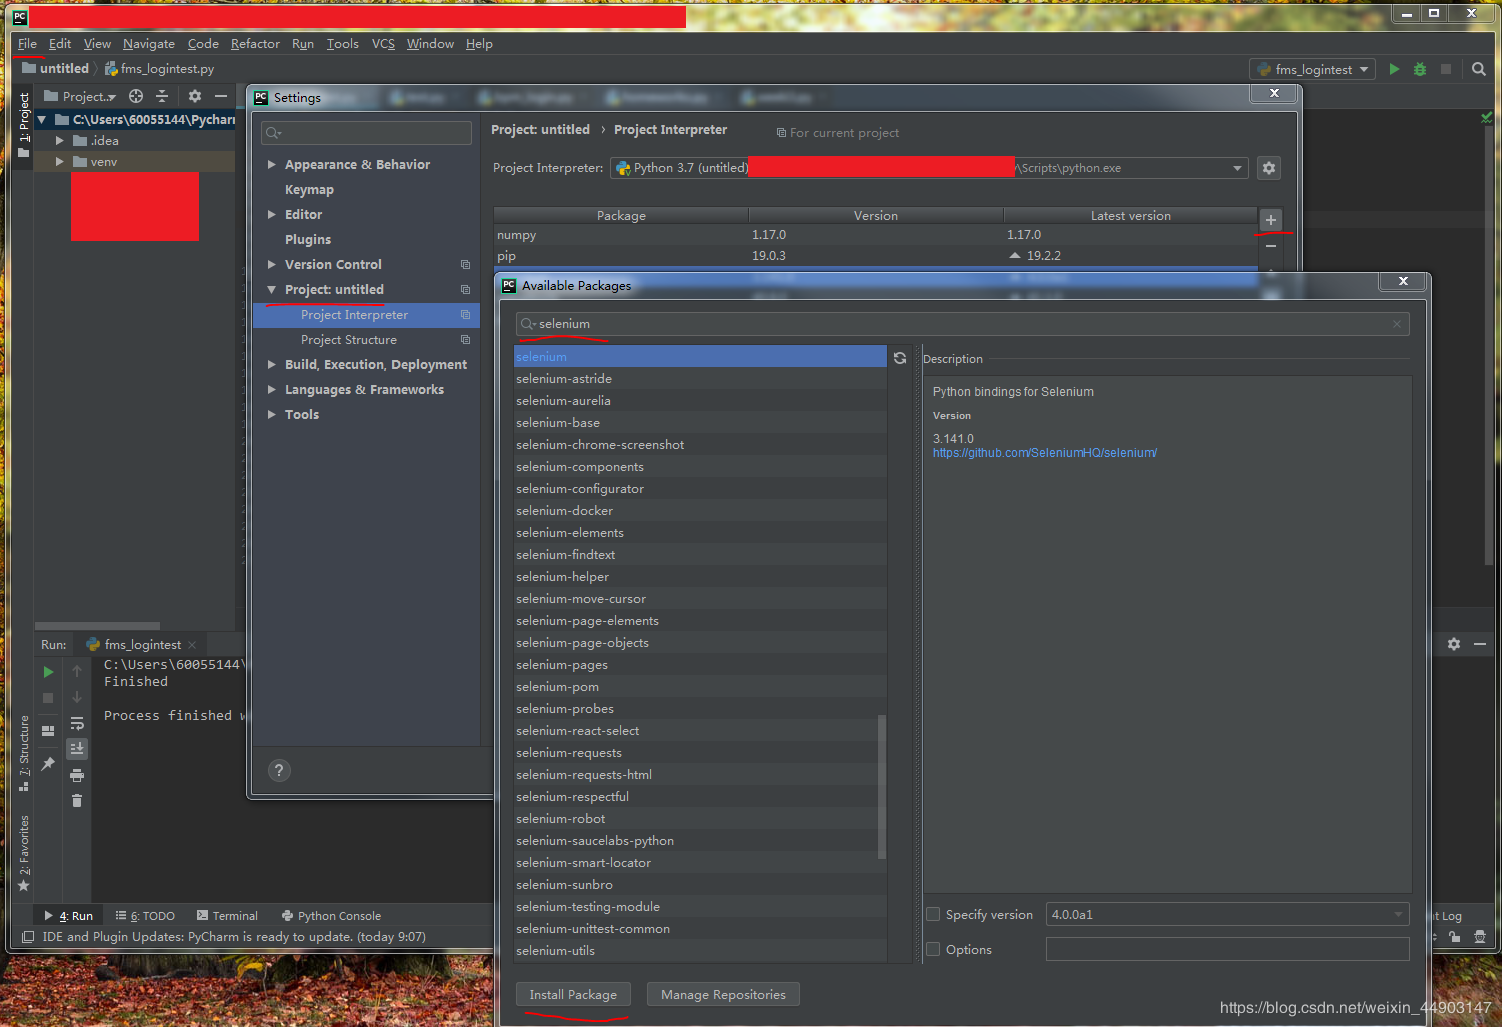Select Plugins in settings
The width and height of the screenshot is (1502, 1027).
[308, 239]
